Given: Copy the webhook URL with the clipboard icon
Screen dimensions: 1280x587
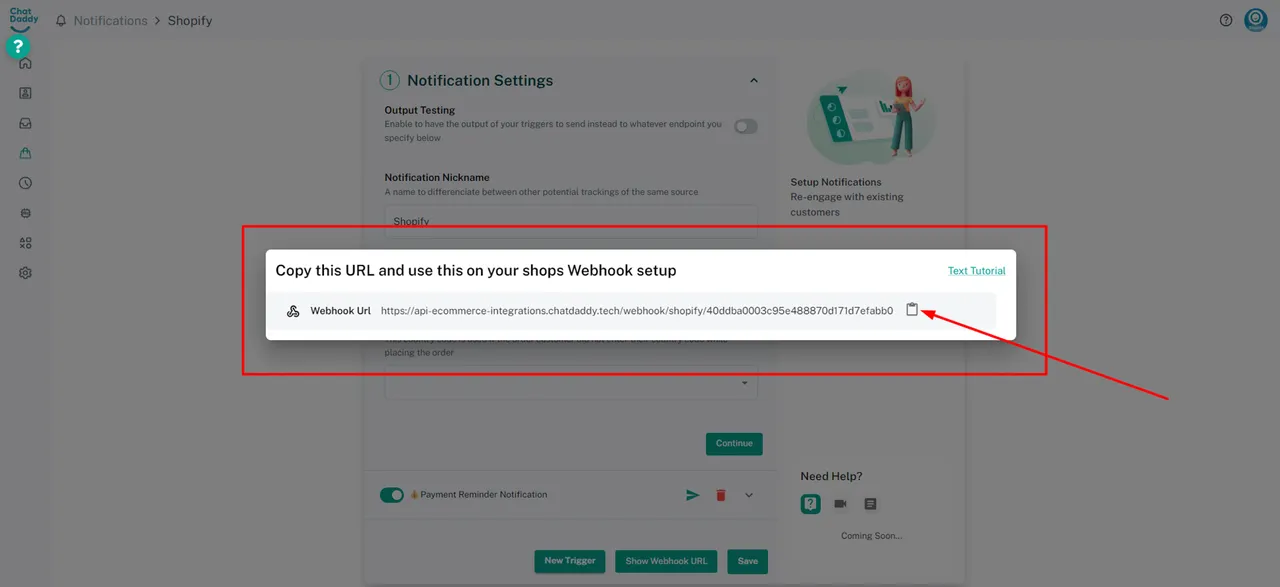Looking at the screenshot, I should click(911, 310).
